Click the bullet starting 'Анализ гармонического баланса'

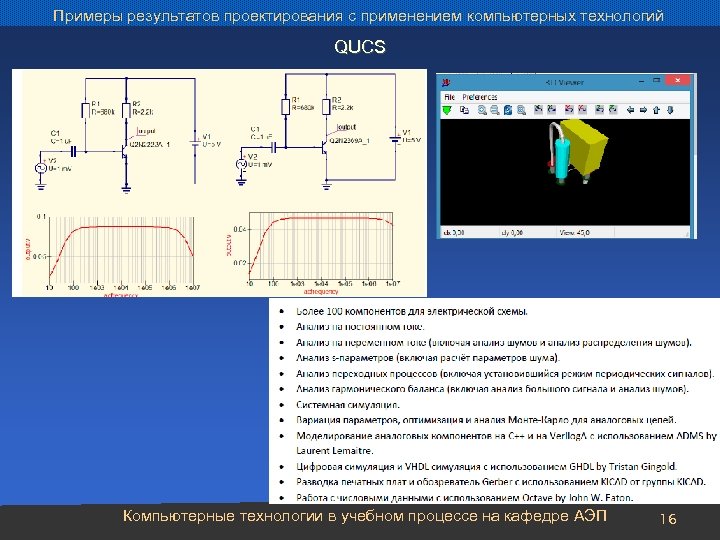point(492,389)
